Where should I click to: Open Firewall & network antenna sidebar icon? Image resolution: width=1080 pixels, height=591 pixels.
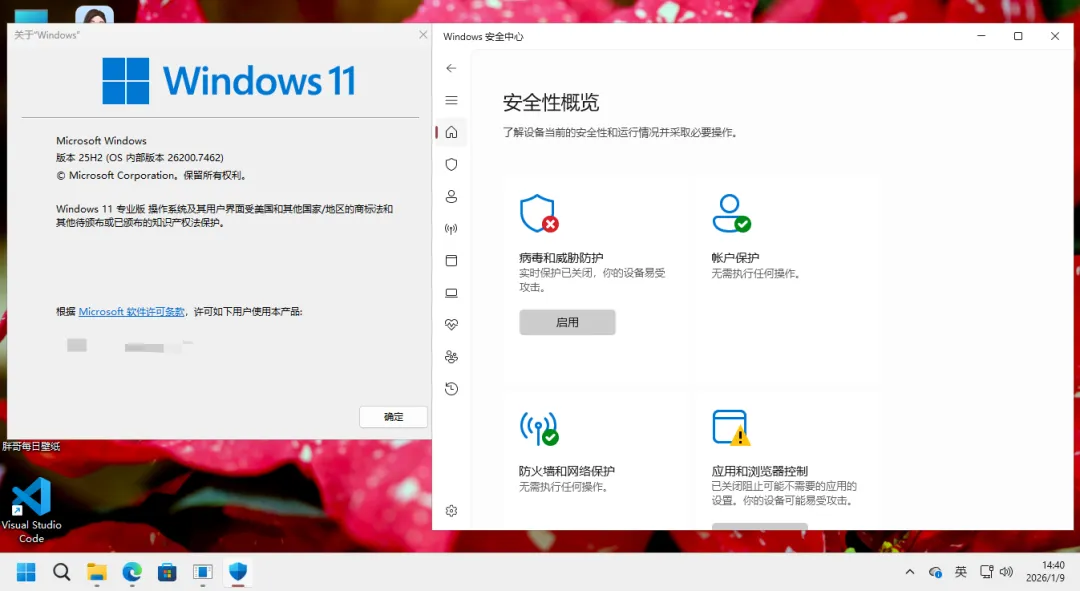(x=451, y=229)
